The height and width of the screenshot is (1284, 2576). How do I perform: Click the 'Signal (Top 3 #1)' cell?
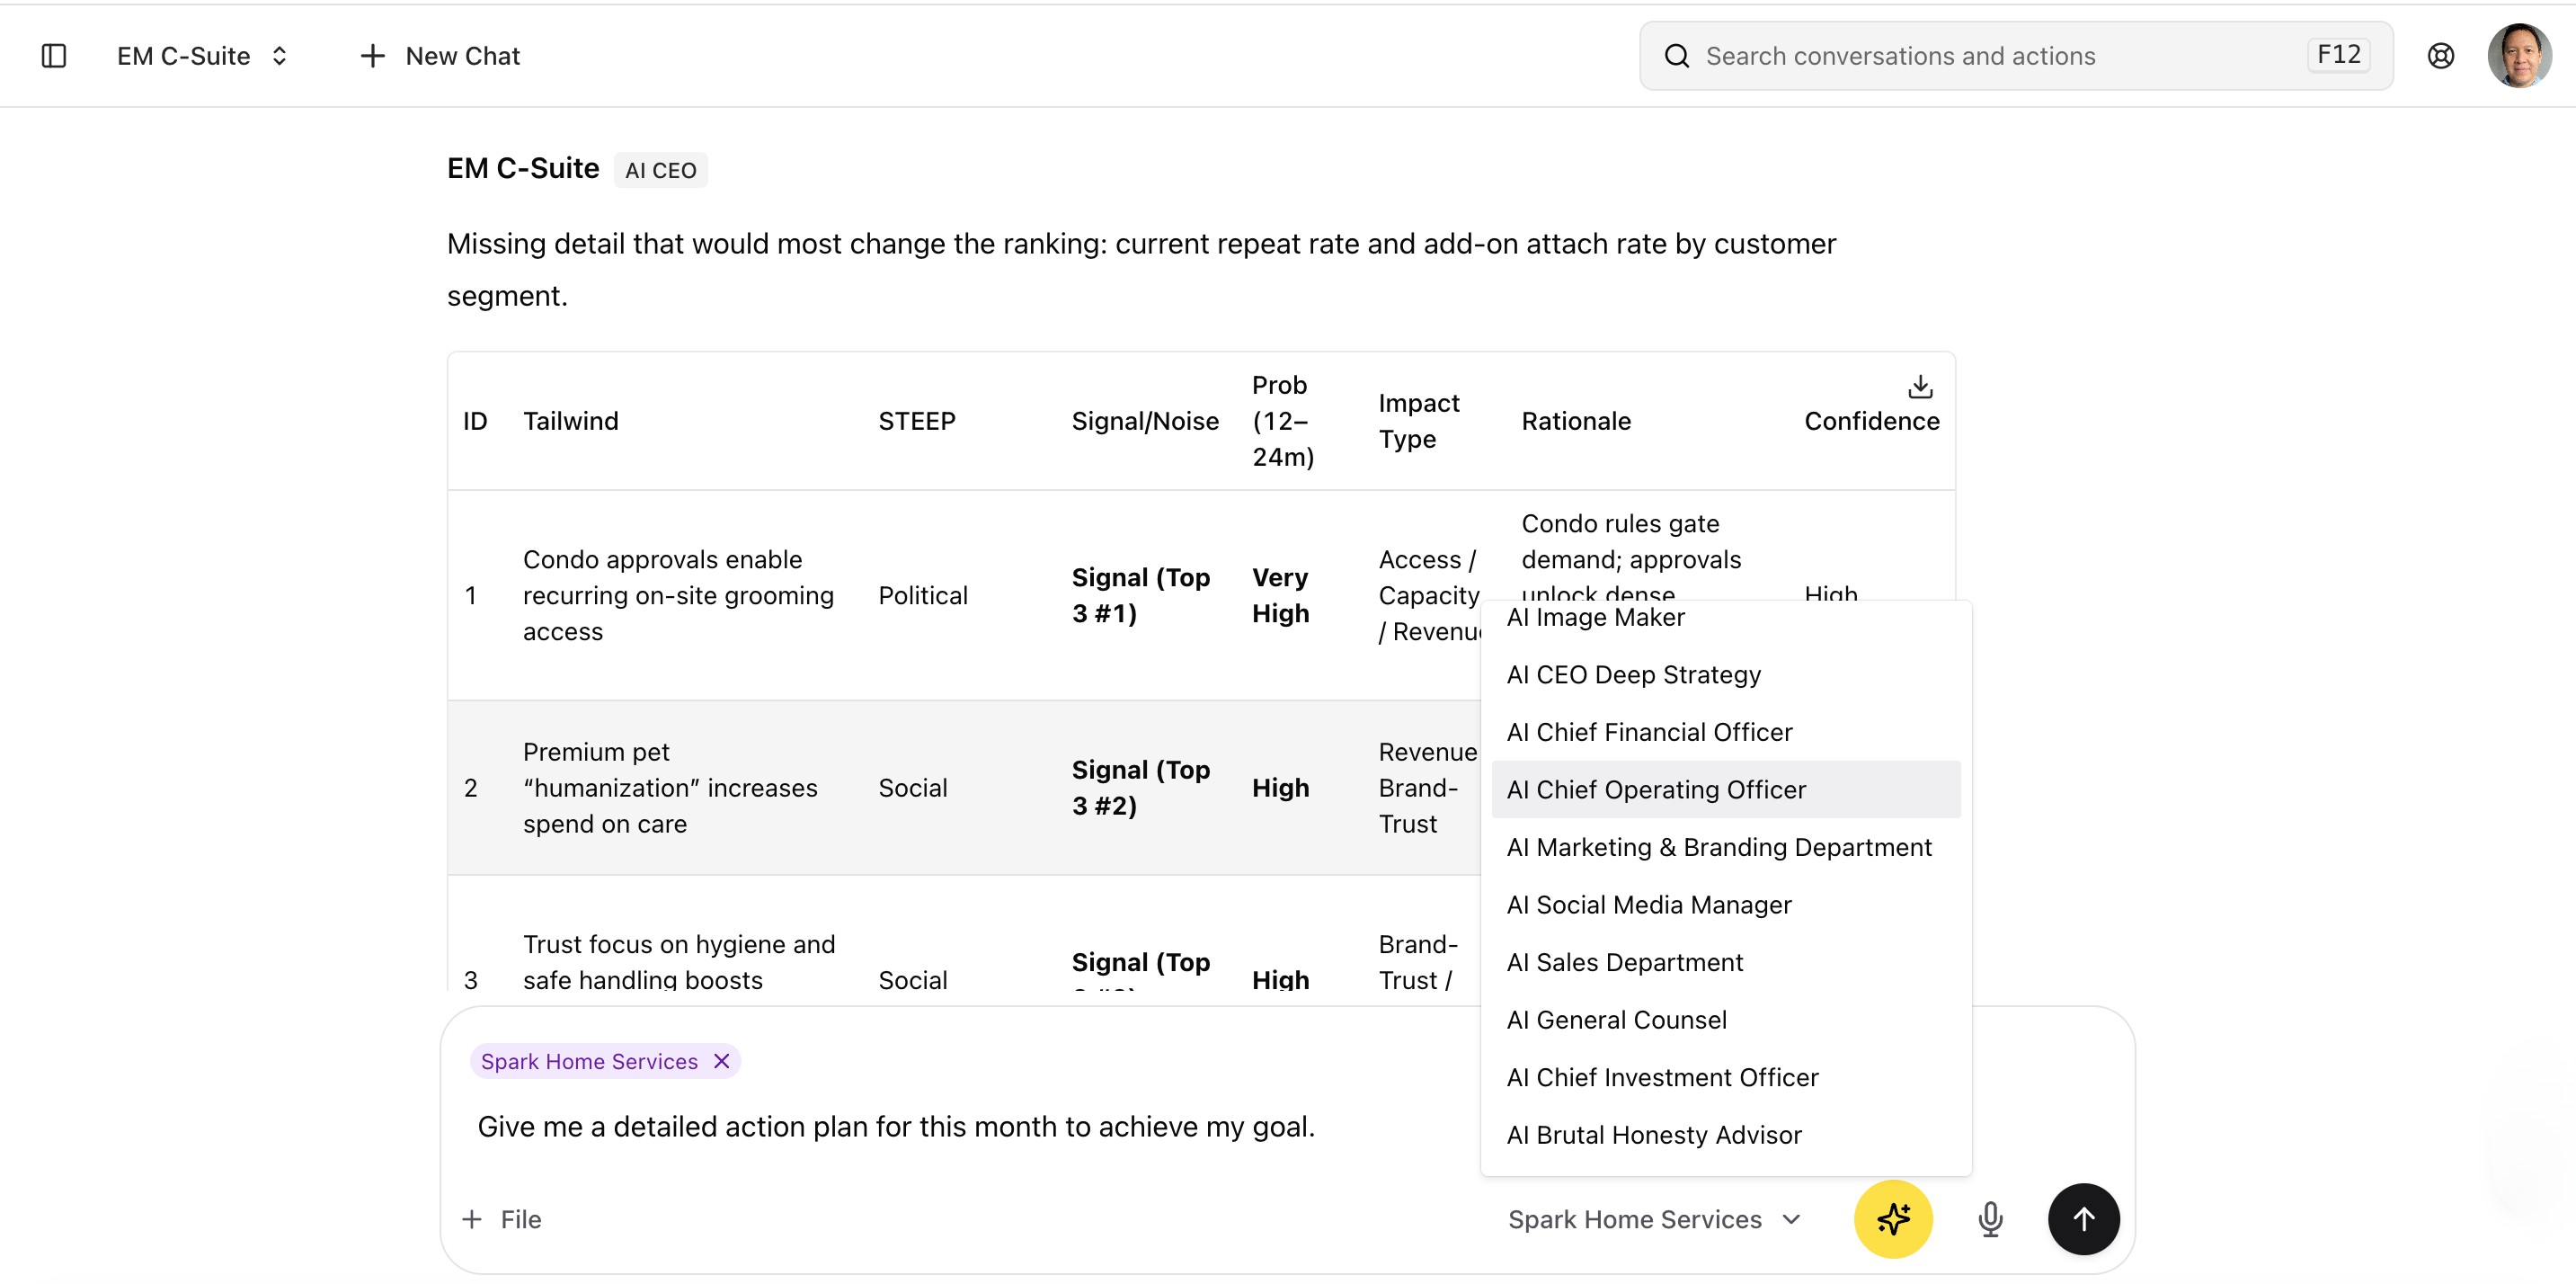pyautogui.click(x=1141, y=595)
